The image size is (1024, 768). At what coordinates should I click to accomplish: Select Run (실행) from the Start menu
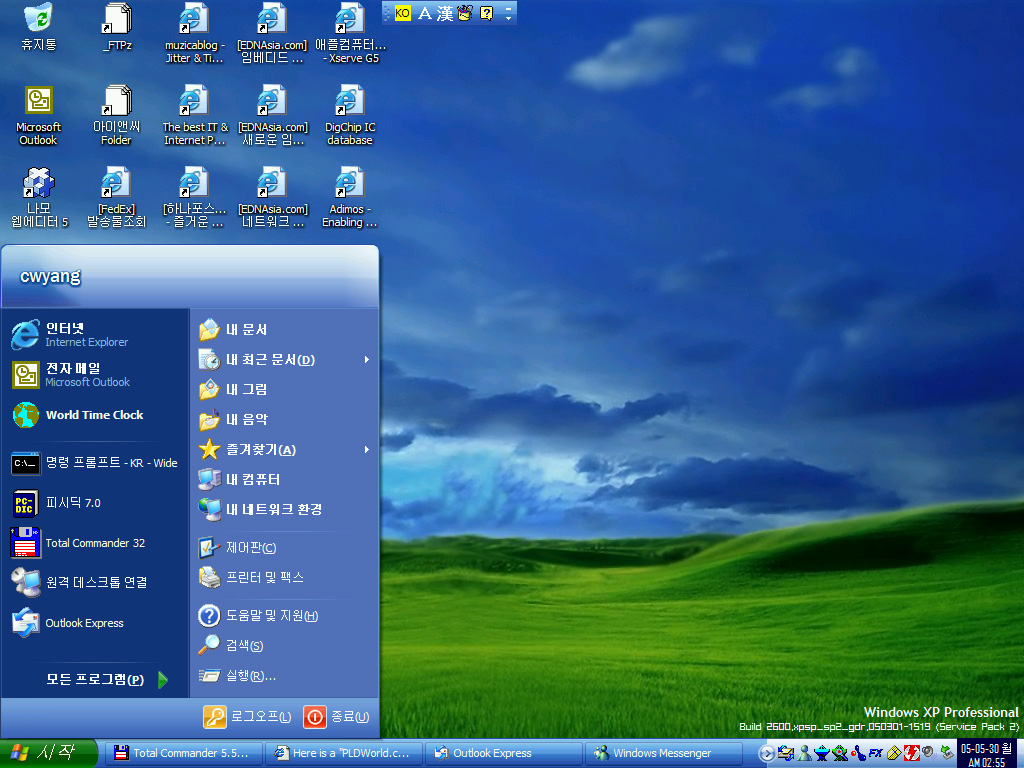point(250,676)
